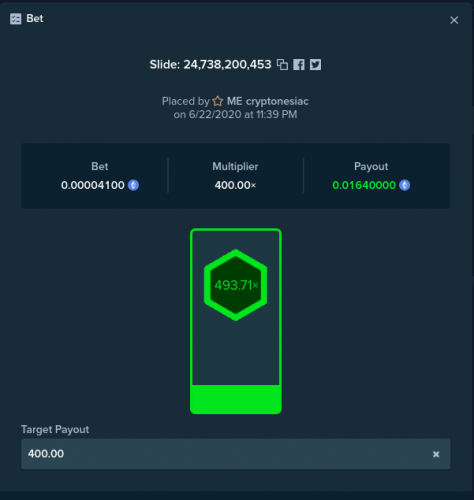
Task: Click the 6/22/2020 placement date text
Action: [215, 114]
